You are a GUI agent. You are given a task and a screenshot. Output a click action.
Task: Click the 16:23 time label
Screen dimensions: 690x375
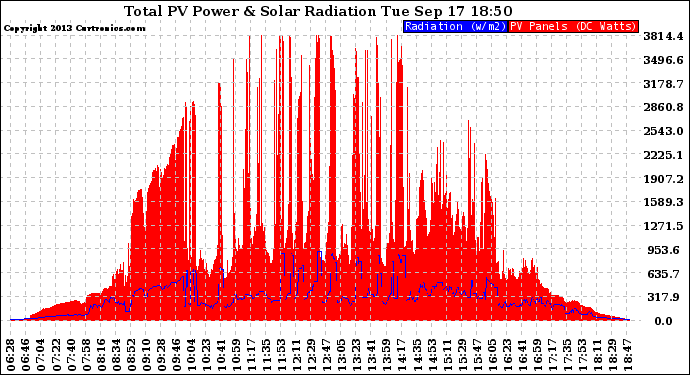(x=507, y=355)
